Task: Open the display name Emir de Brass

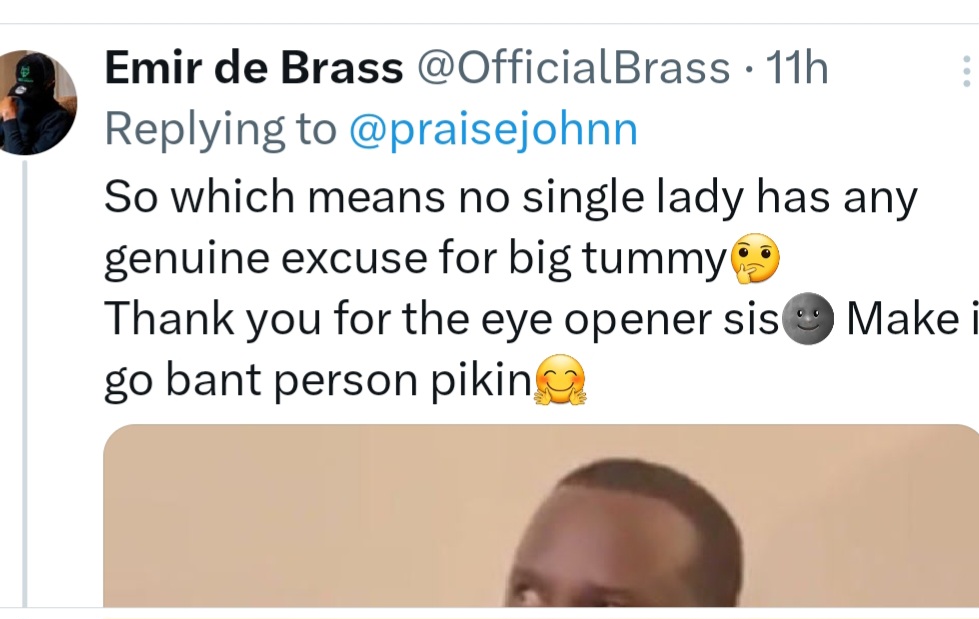Action: [x=253, y=67]
